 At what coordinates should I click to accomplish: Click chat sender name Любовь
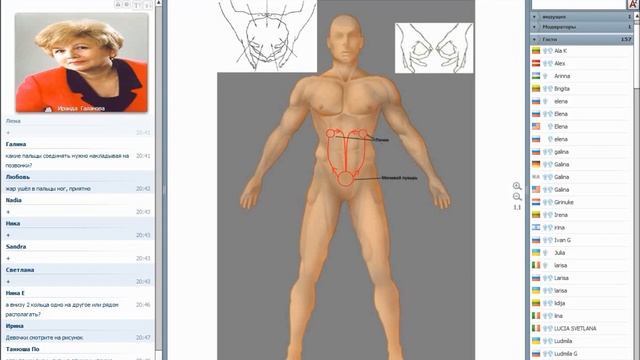(x=18, y=177)
